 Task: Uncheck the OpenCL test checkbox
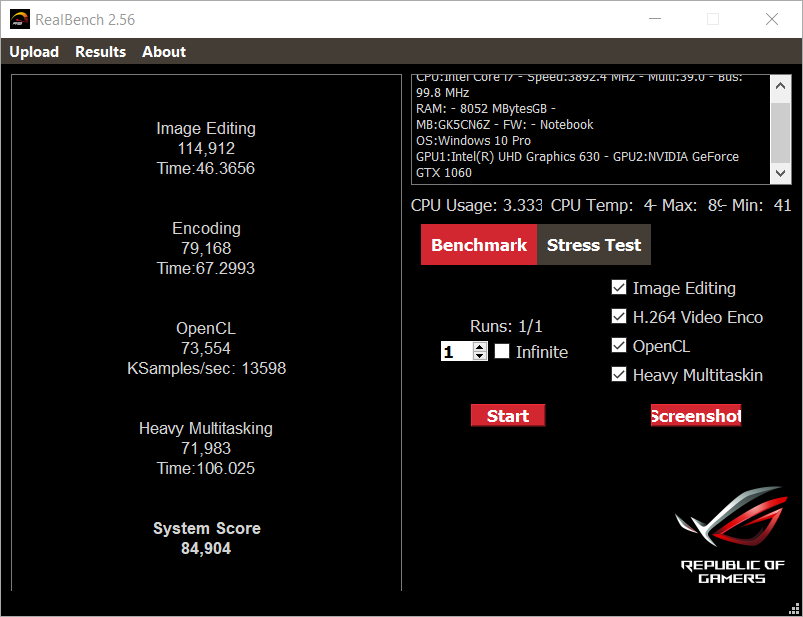(619, 346)
